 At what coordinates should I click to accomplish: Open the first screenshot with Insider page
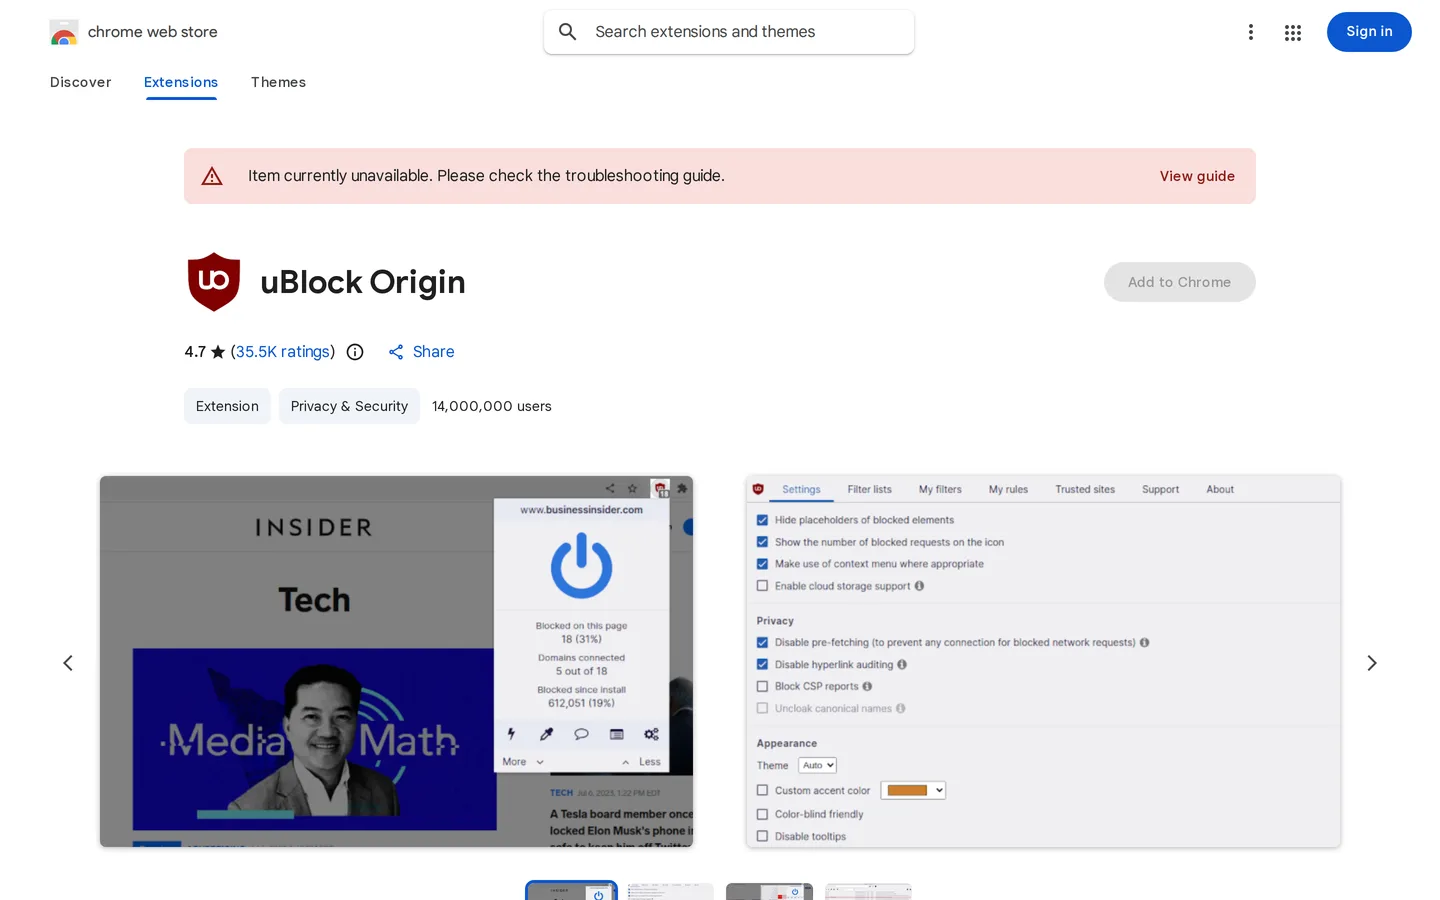tap(396, 662)
